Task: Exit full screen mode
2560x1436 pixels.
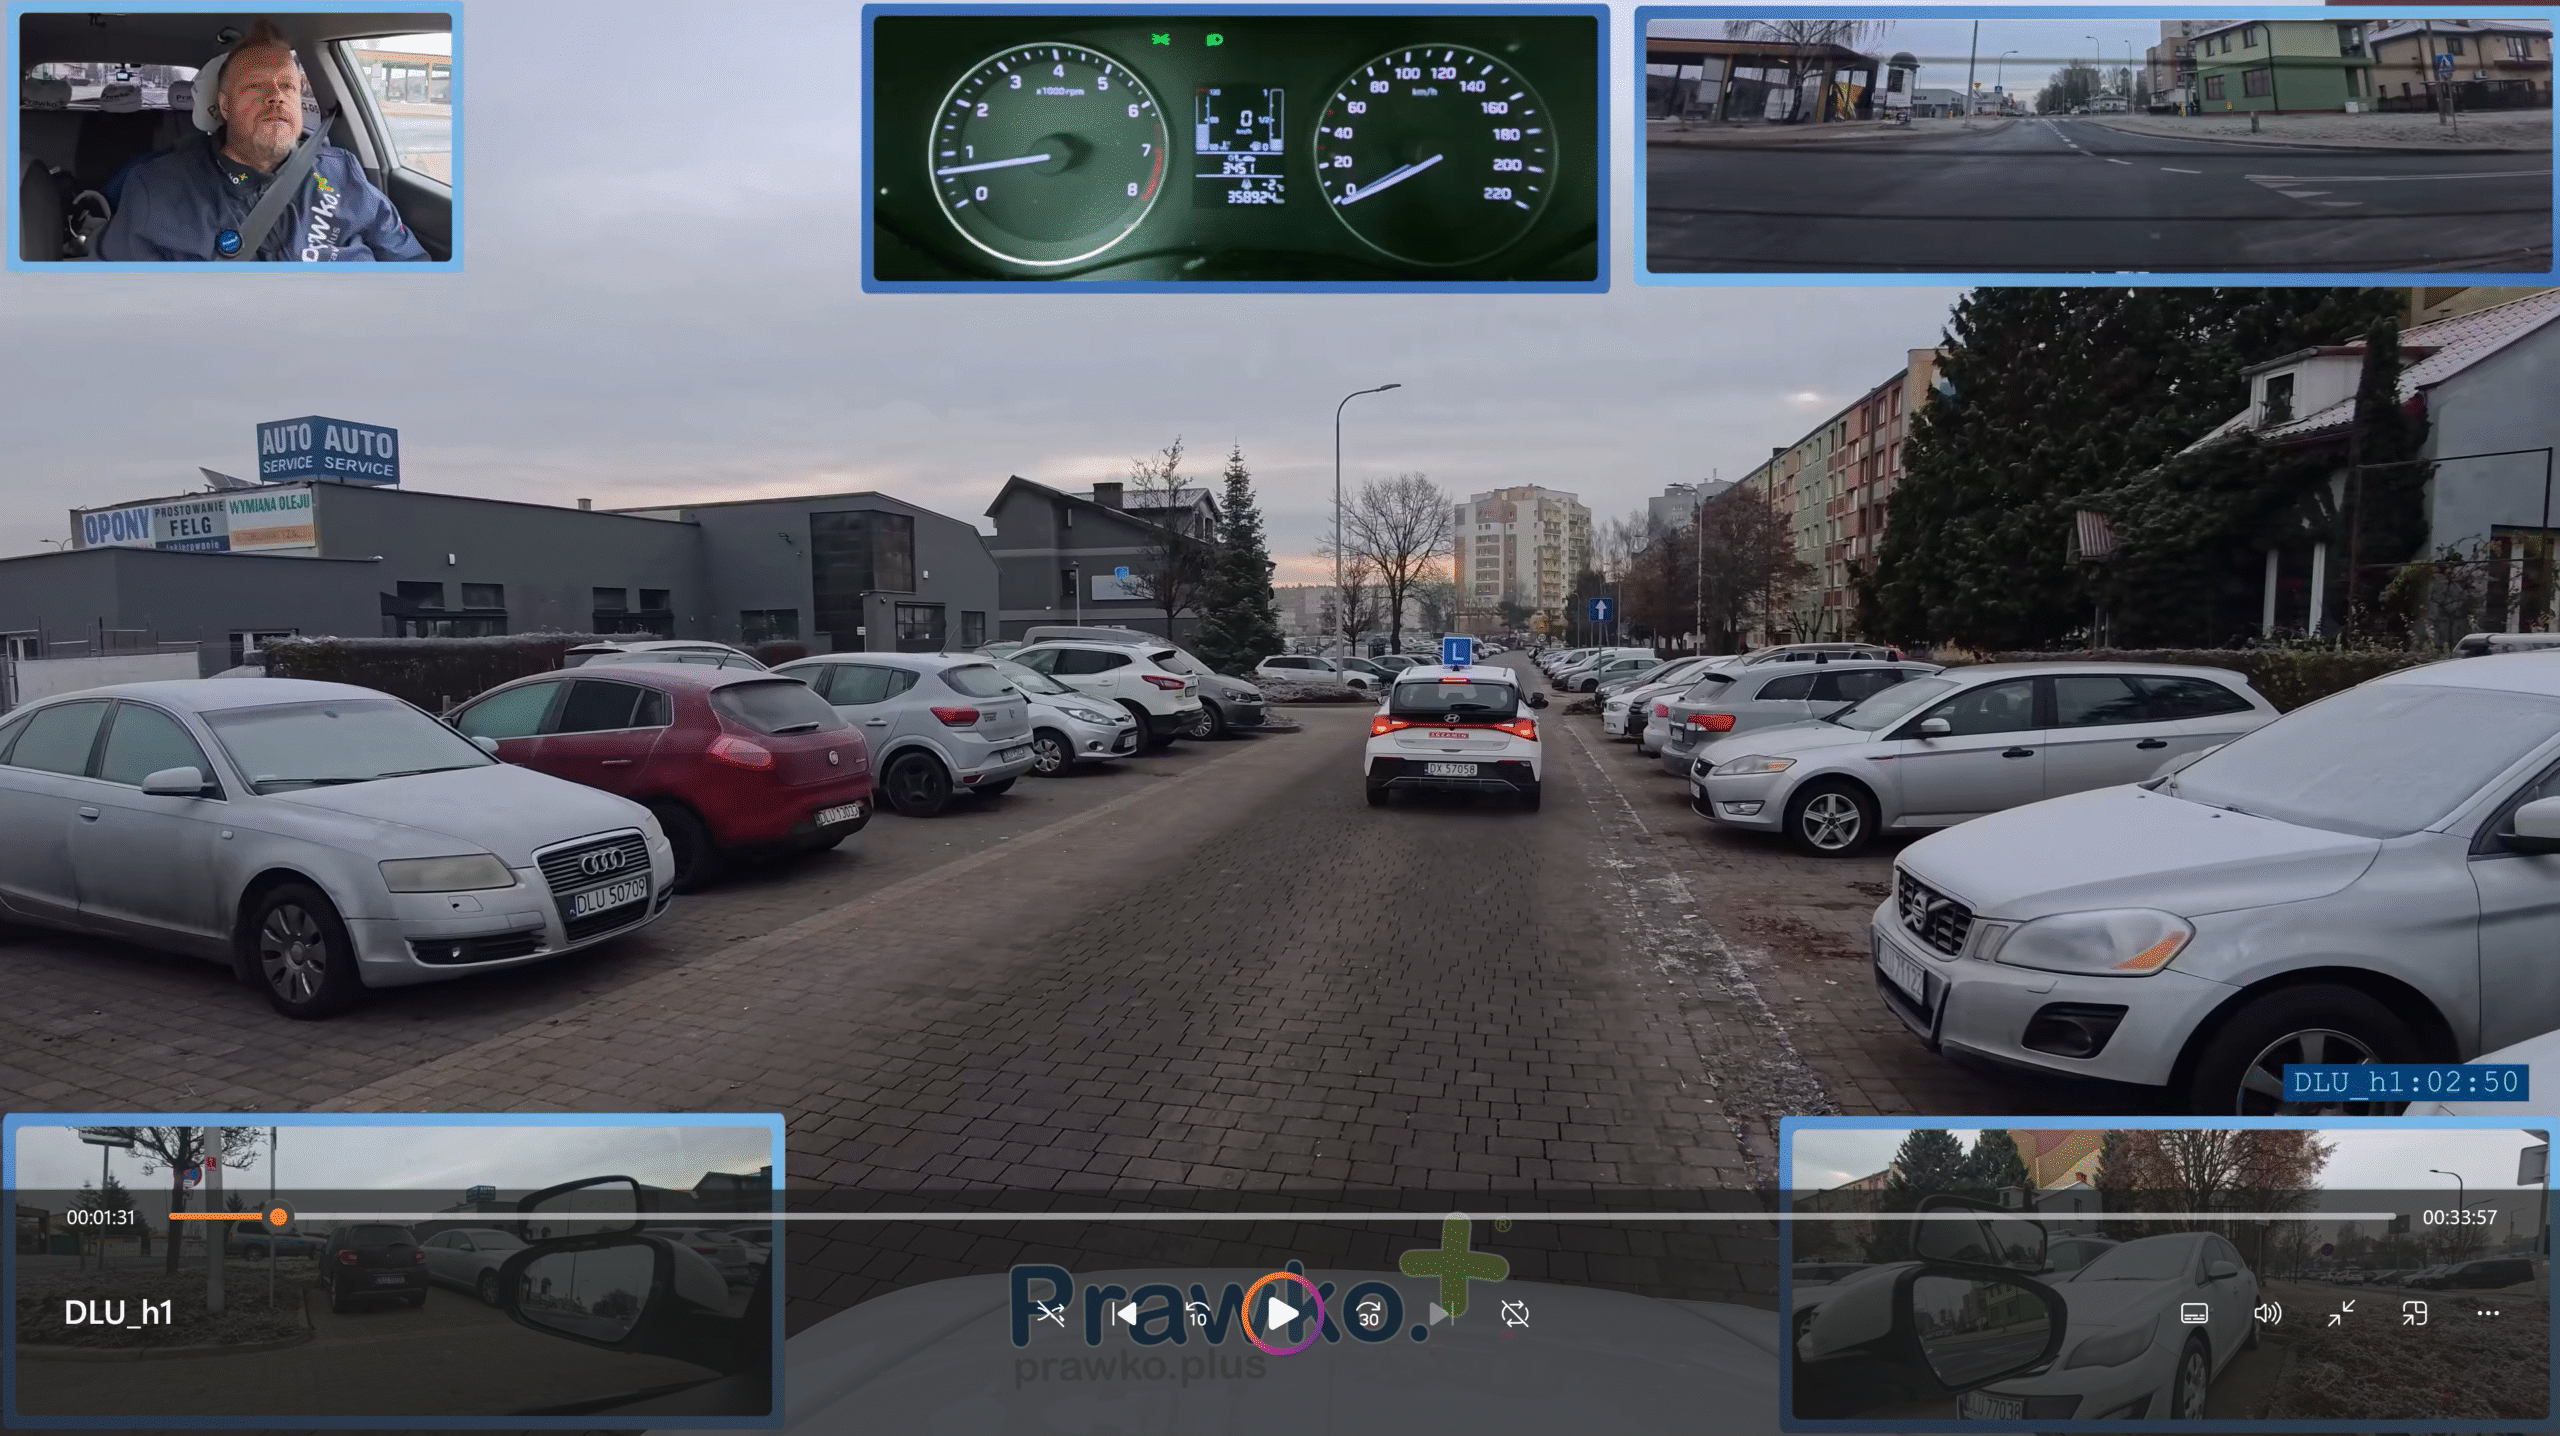Action: click(2341, 1314)
